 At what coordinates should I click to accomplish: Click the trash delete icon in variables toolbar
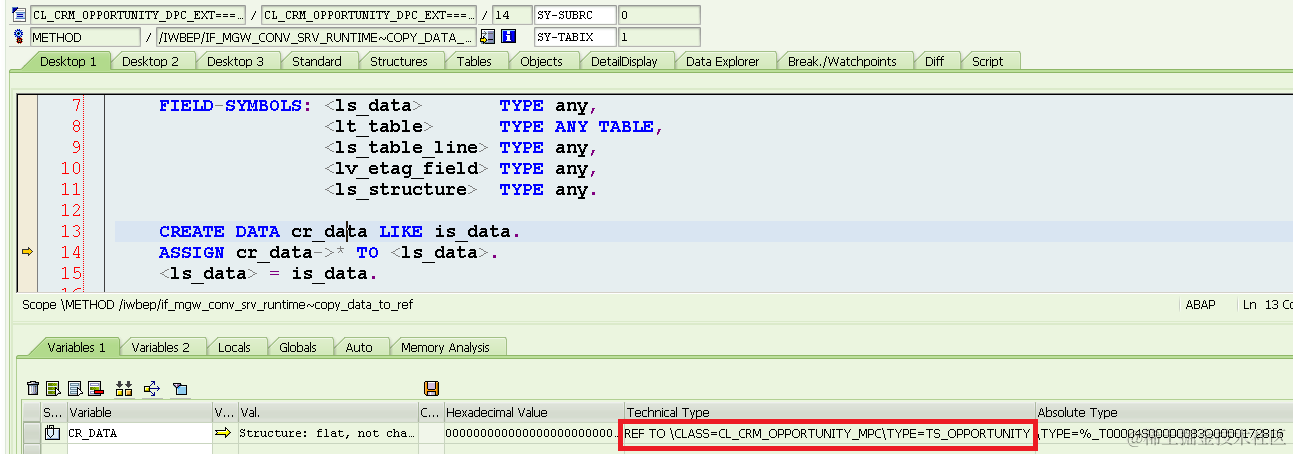click(x=33, y=388)
